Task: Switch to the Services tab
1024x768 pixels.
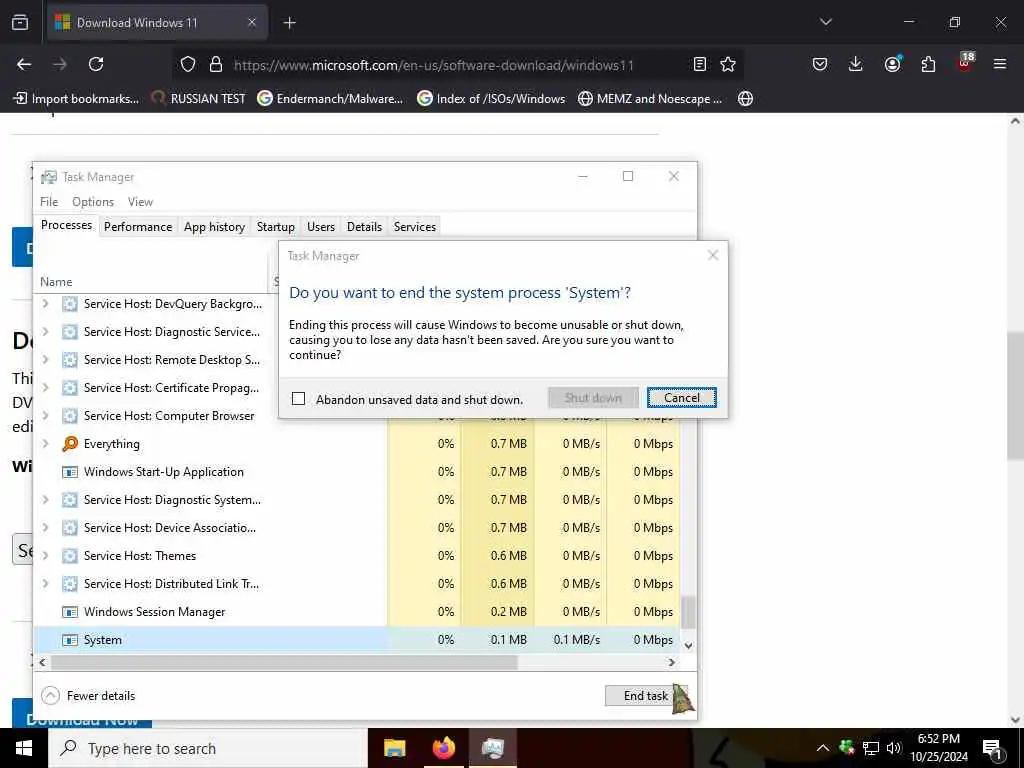Action: 415,227
